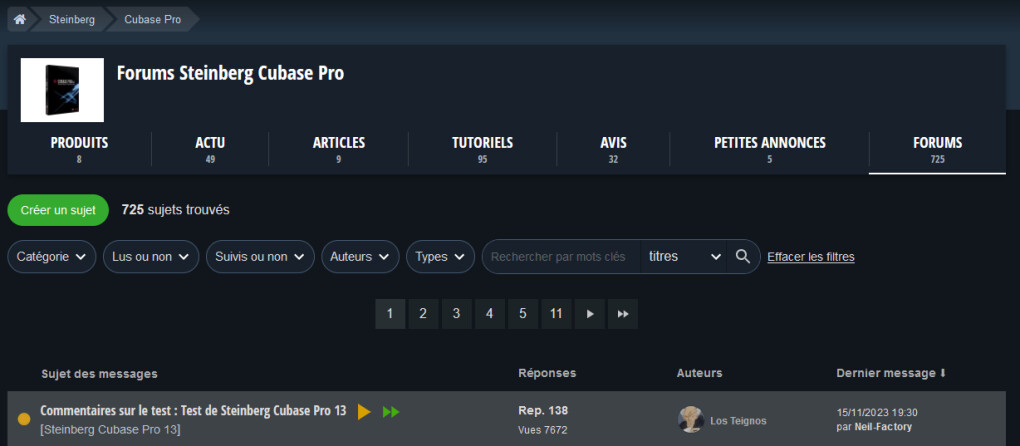Click the Forums Steinberg Cubase Pro heading
Viewport: 1020px width, 446px height.
click(230, 73)
